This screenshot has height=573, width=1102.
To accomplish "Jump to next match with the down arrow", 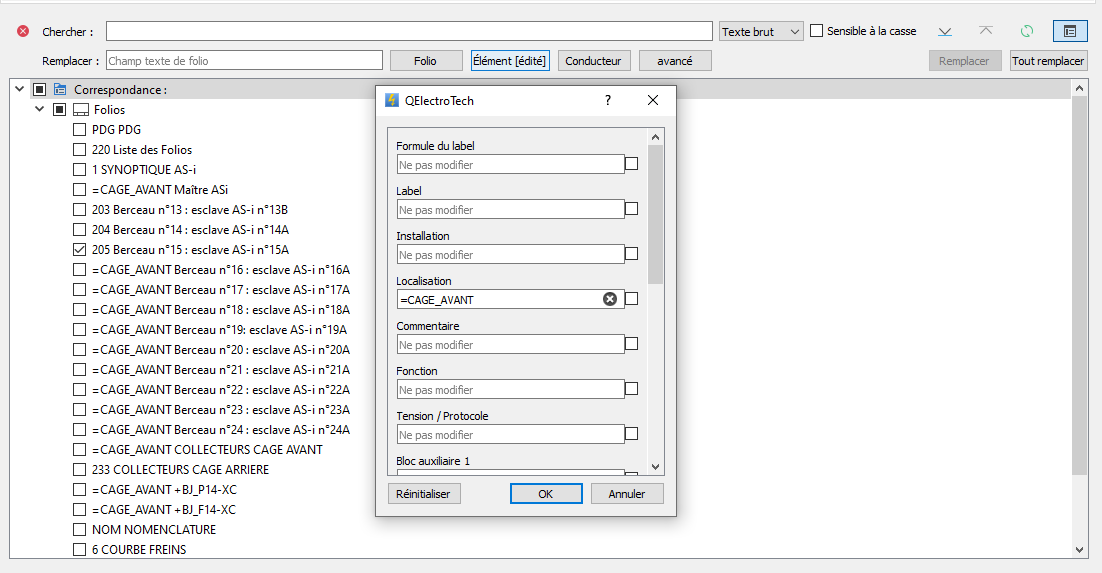I will (944, 31).
